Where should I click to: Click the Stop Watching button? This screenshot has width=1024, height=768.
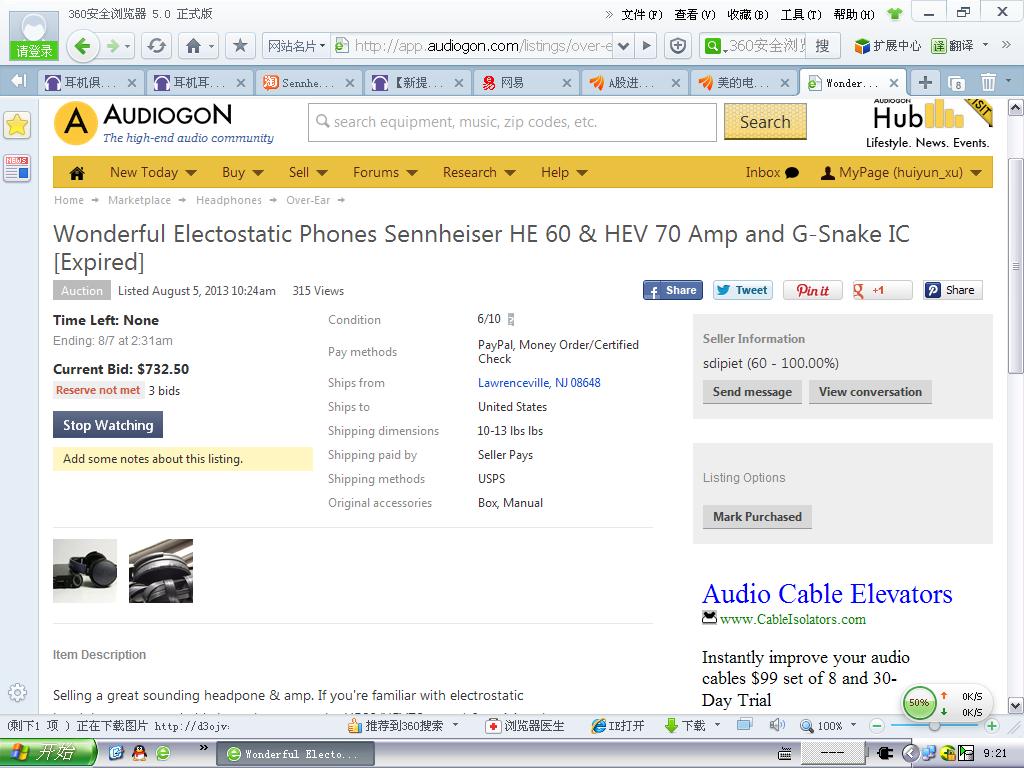108,425
